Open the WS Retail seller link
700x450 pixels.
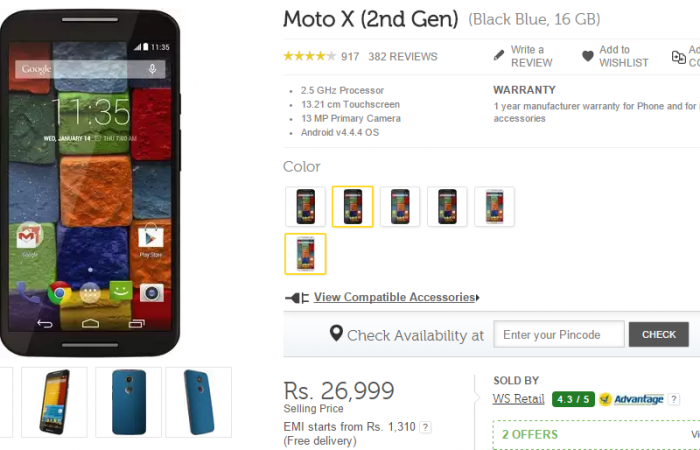(518, 399)
